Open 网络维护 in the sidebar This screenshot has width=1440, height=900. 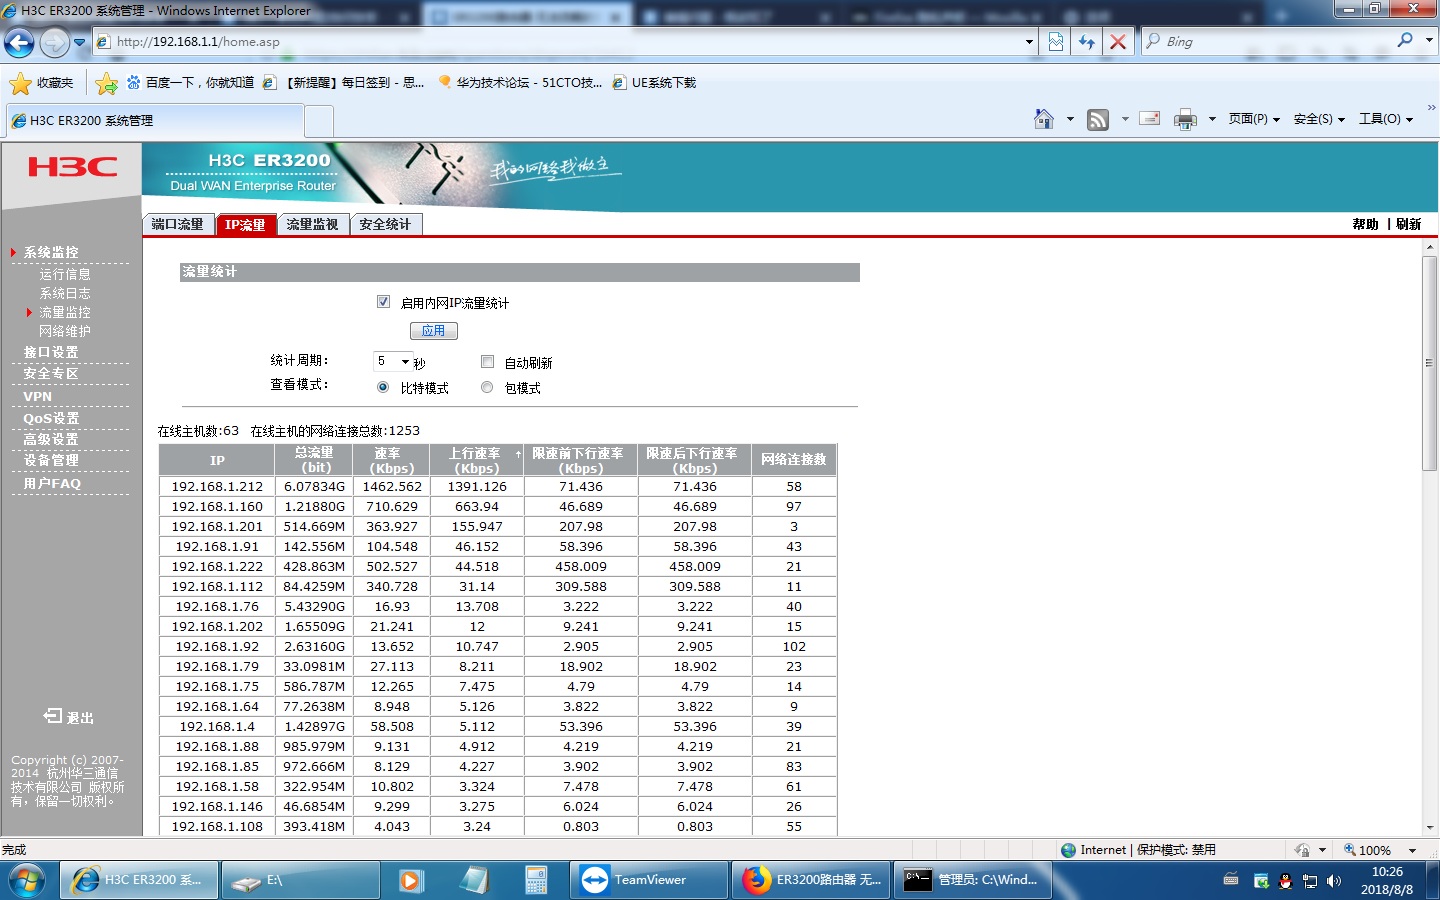tap(65, 331)
